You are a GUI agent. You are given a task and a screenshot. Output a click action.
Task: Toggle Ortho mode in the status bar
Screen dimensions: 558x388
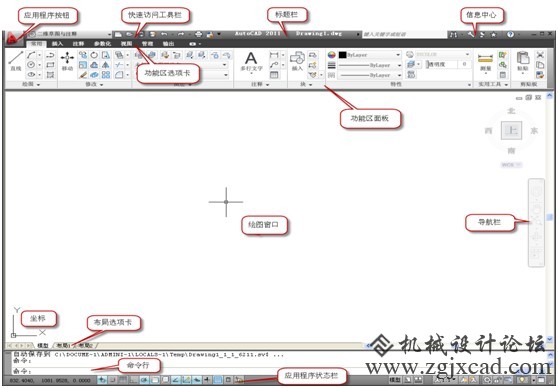(x=133, y=380)
